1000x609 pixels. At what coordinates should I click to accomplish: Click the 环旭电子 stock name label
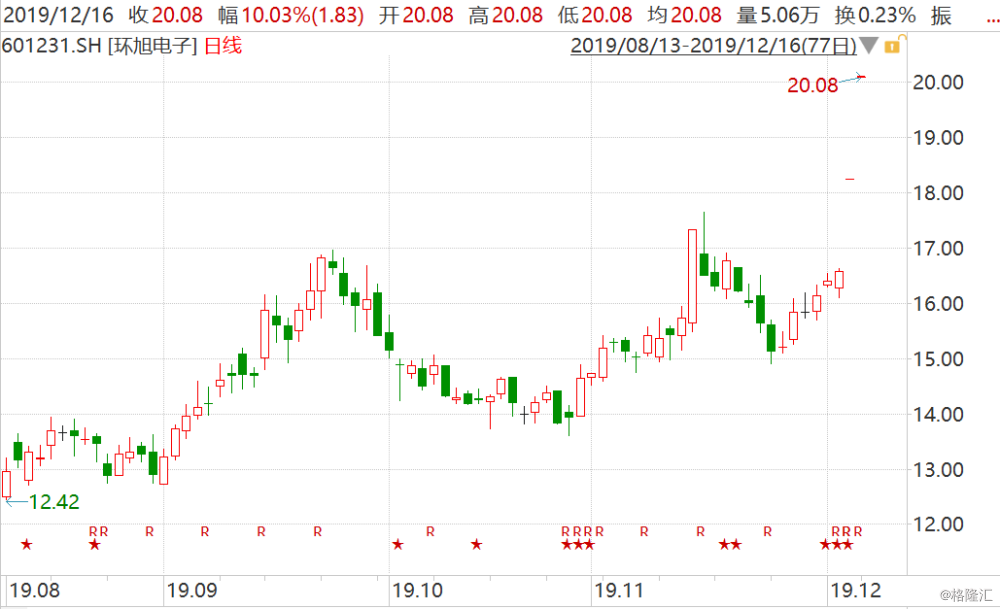pyautogui.click(x=152, y=46)
